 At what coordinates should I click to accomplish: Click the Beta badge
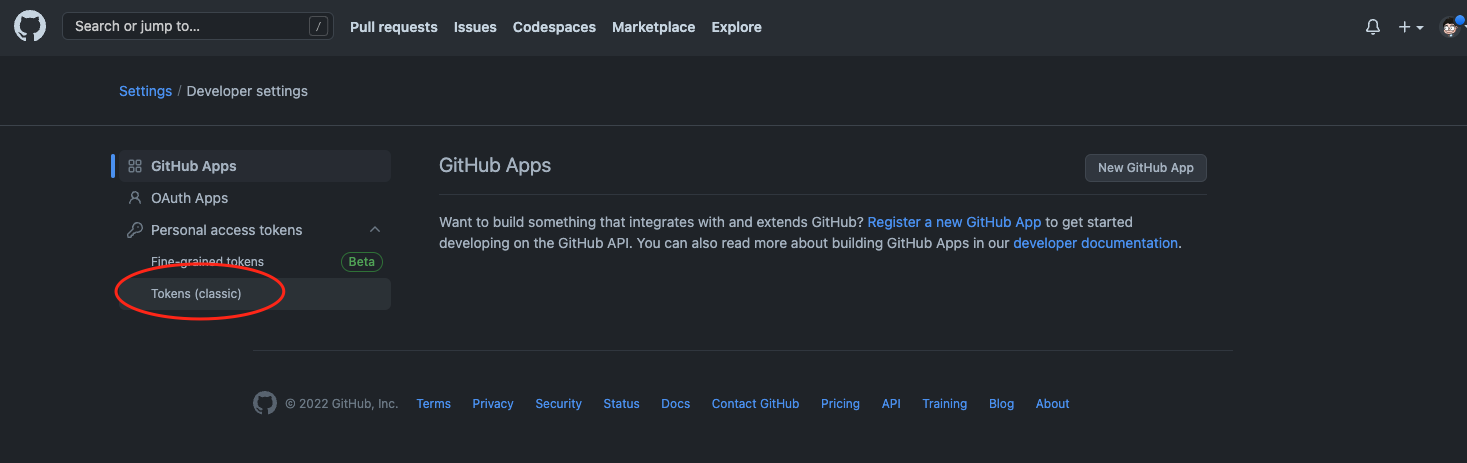pos(362,262)
